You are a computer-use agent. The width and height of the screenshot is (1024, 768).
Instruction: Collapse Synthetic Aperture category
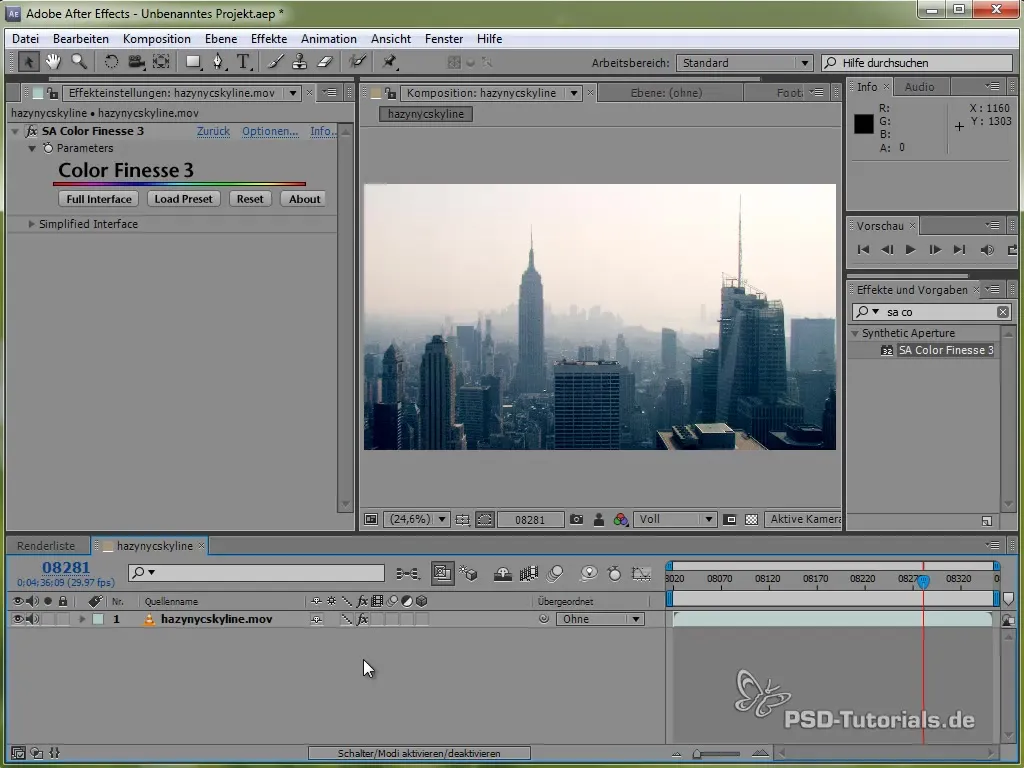(854, 333)
